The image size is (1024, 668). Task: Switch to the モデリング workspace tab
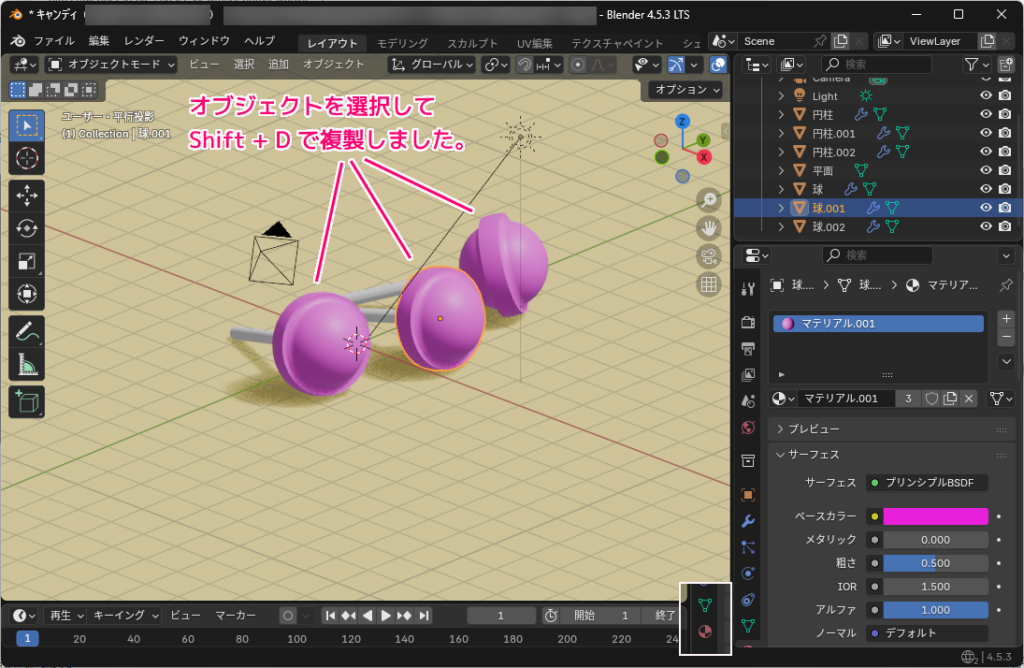402,43
